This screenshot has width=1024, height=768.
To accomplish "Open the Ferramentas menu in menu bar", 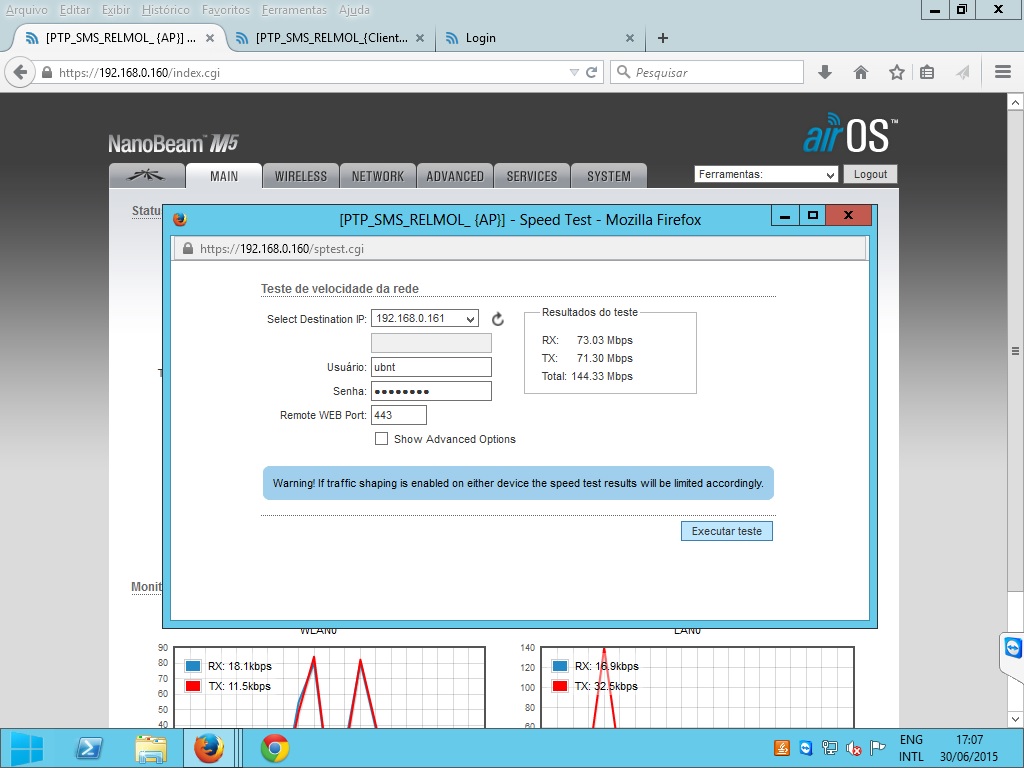I will coord(294,10).
